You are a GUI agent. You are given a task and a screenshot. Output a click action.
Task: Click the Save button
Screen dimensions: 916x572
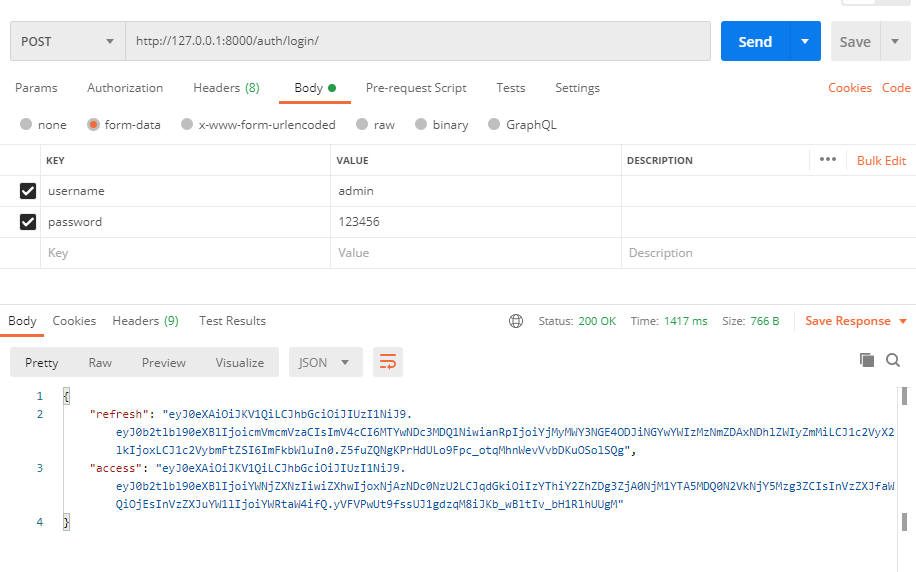(x=855, y=41)
